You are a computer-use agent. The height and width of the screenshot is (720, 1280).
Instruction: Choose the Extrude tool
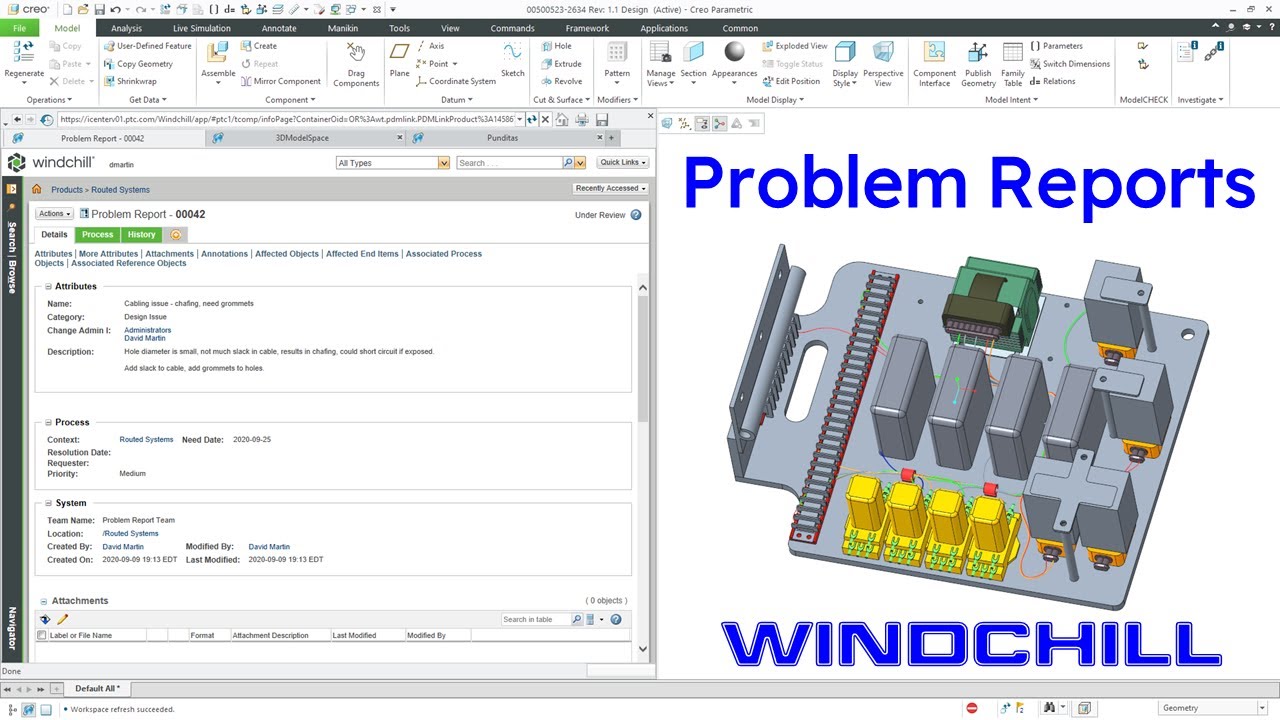560,64
